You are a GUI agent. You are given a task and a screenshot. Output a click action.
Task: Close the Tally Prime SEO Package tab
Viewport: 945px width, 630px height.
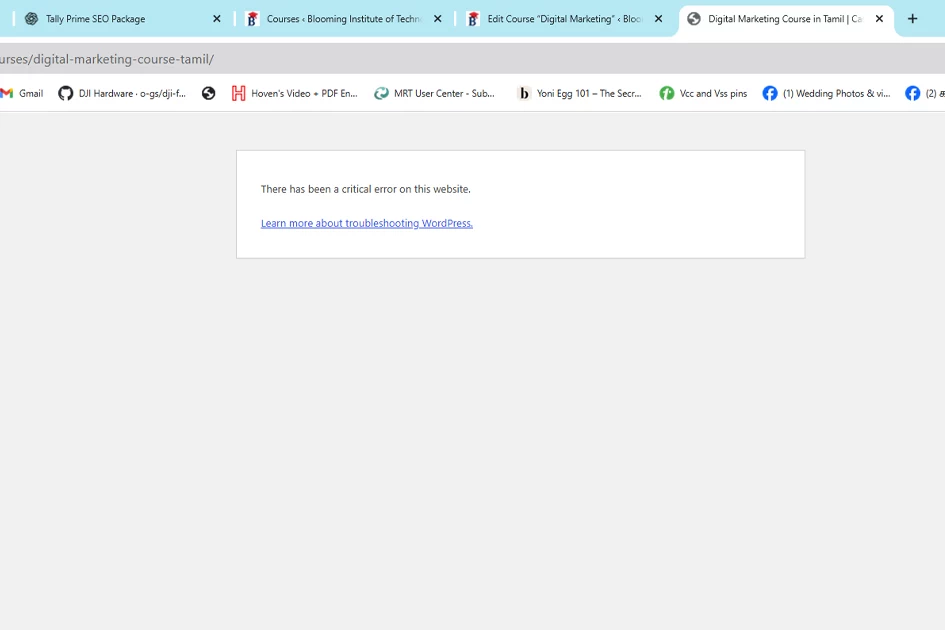tap(217, 19)
